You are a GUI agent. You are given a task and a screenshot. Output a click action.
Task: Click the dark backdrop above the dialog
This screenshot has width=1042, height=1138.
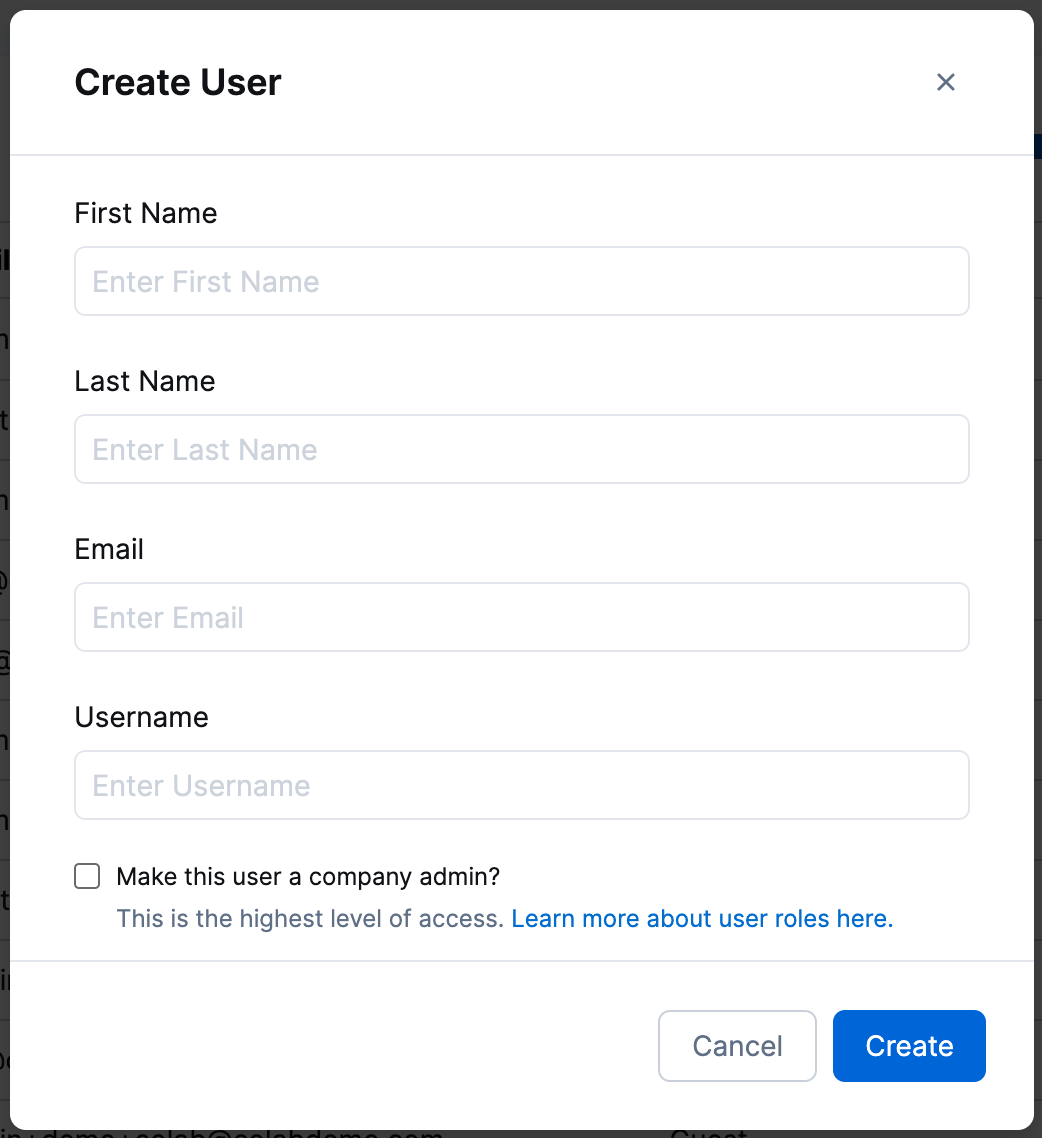click(x=520, y=4)
